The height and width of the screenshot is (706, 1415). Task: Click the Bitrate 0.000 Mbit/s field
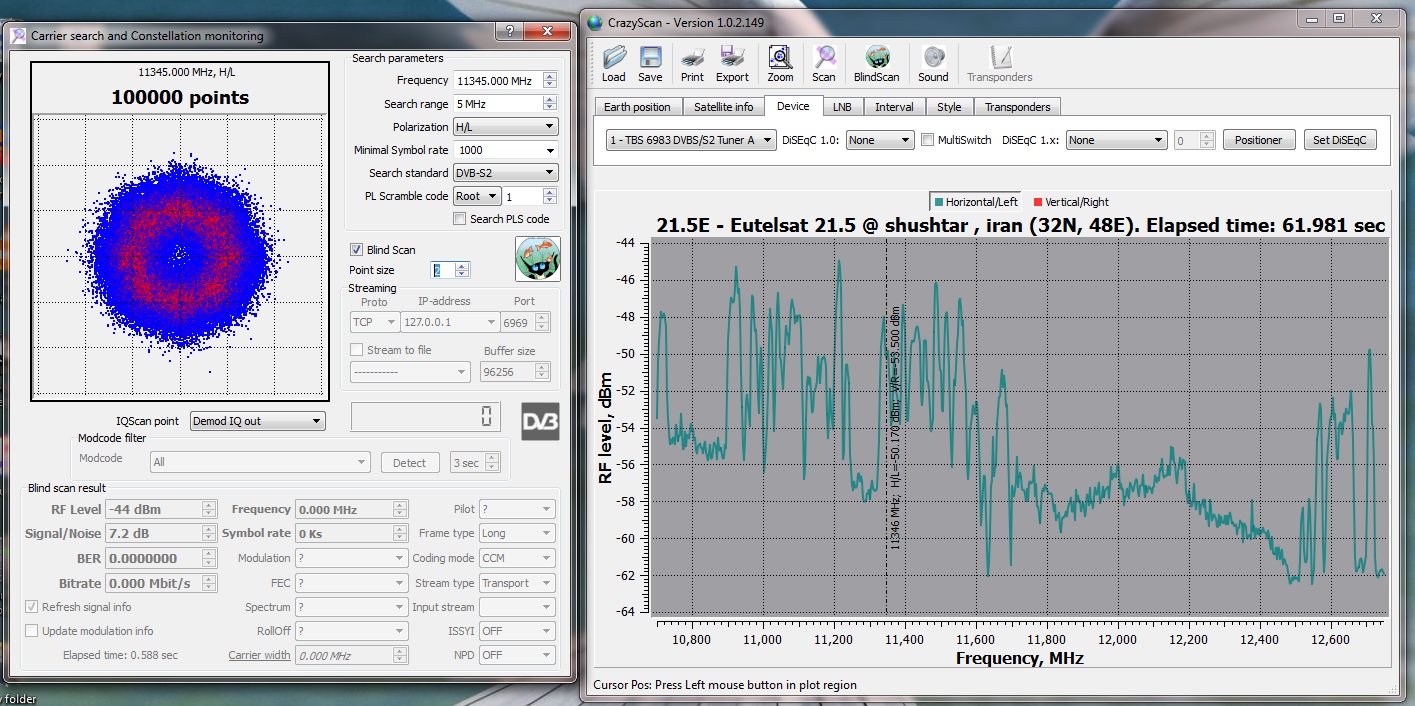(161, 583)
